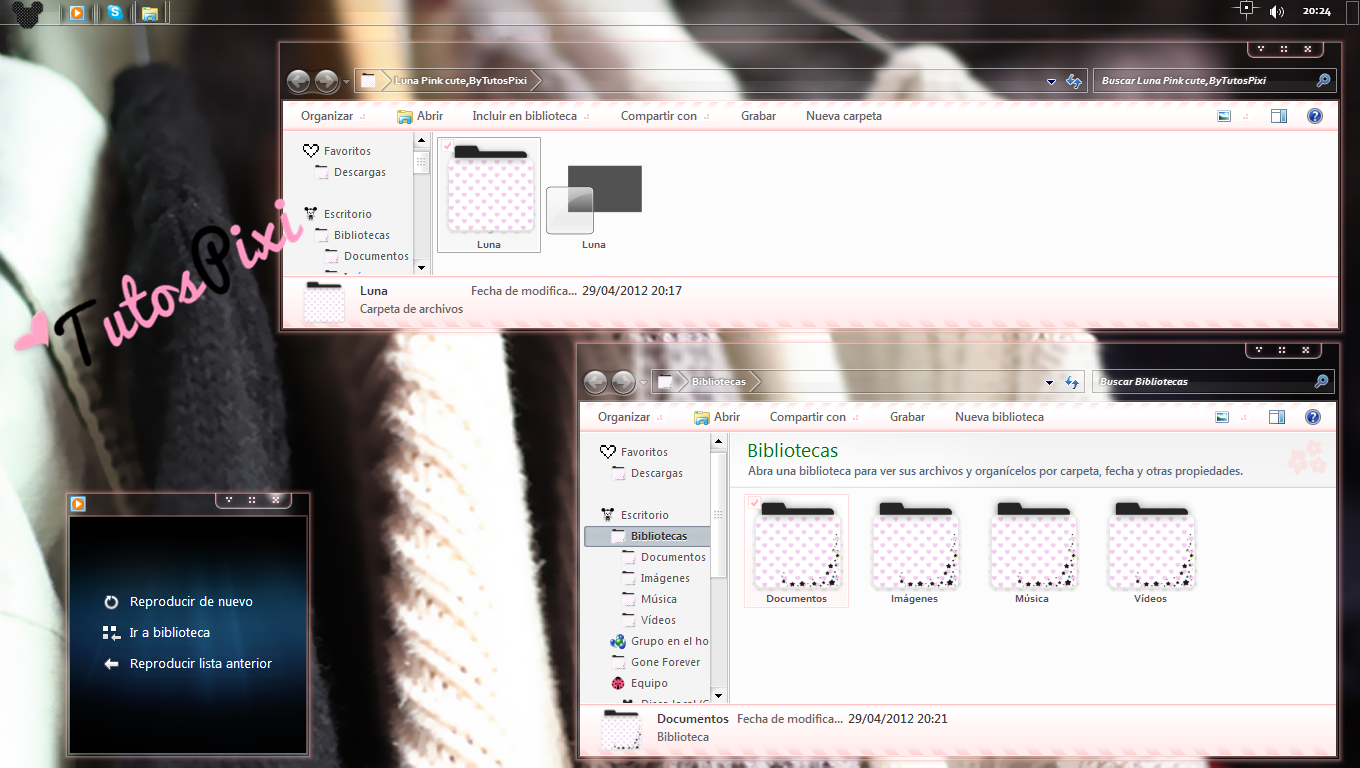Click Abrir in Luna Pink toolbar

(420, 116)
